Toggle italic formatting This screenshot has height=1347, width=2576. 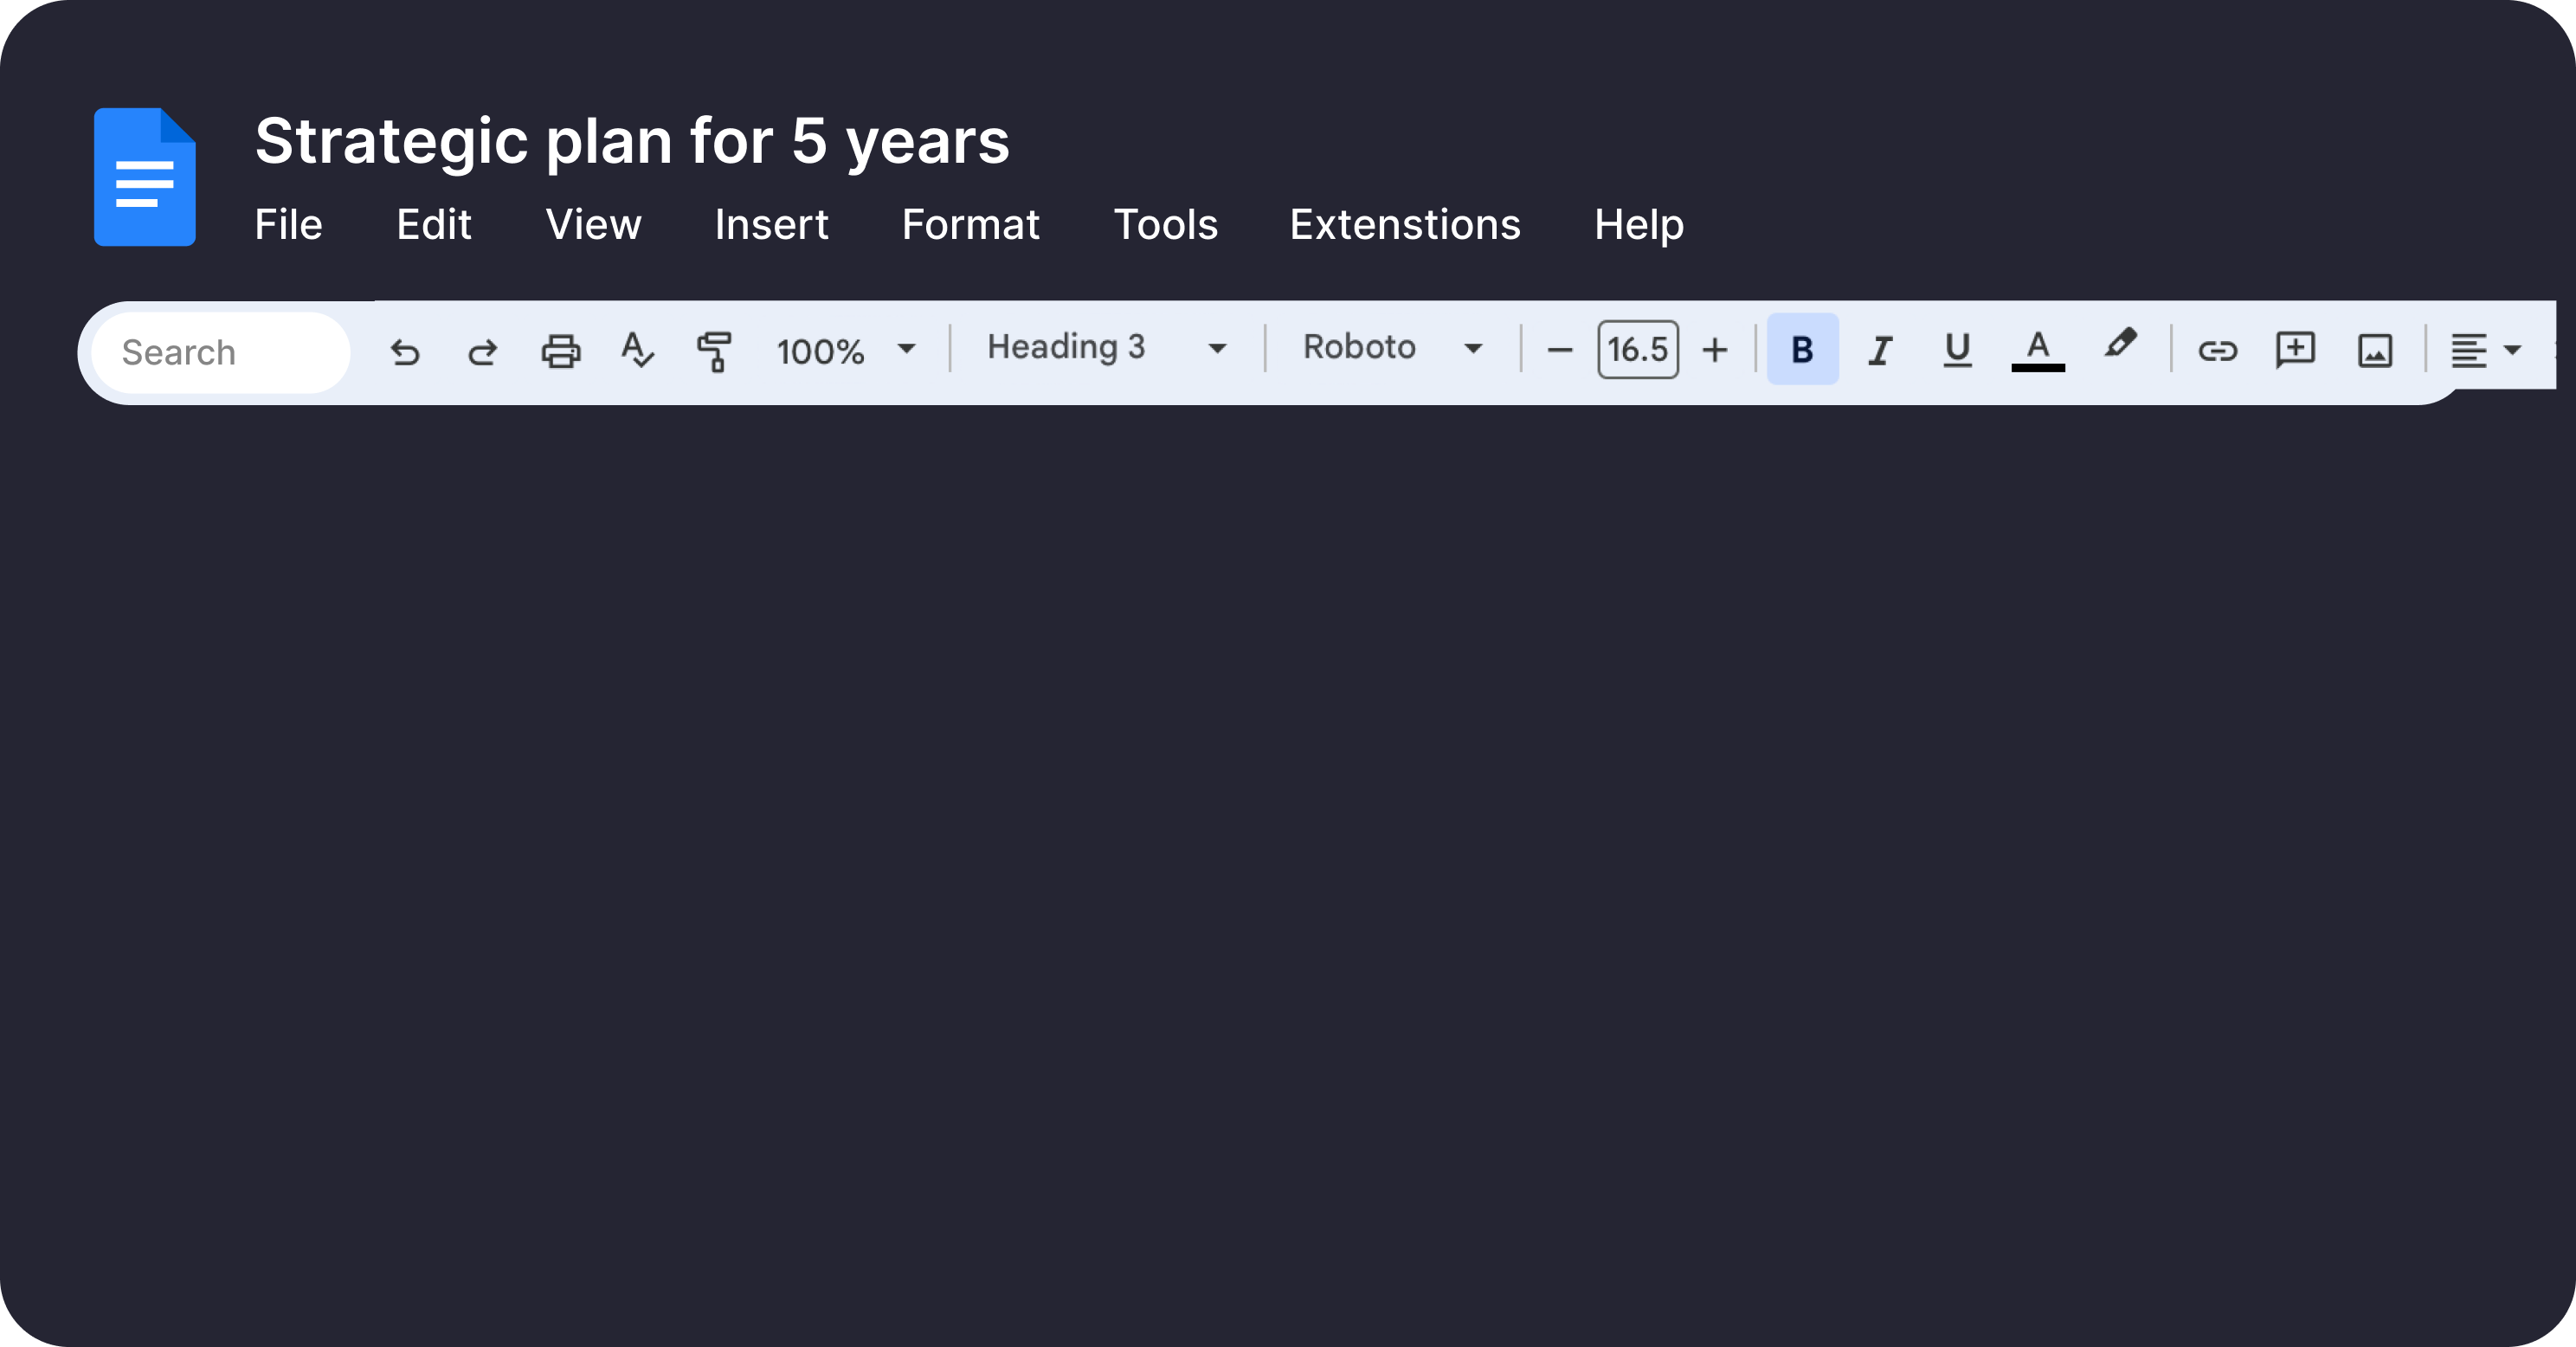click(x=1880, y=351)
